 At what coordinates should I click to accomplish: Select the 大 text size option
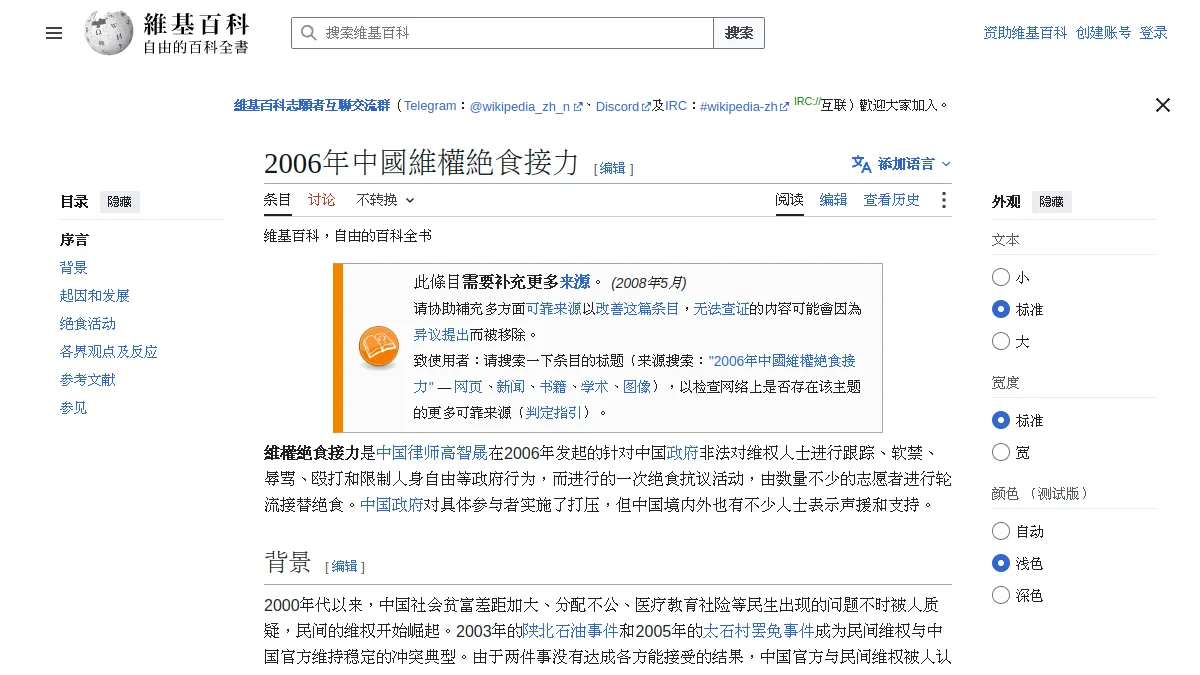click(x=1001, y=341)
